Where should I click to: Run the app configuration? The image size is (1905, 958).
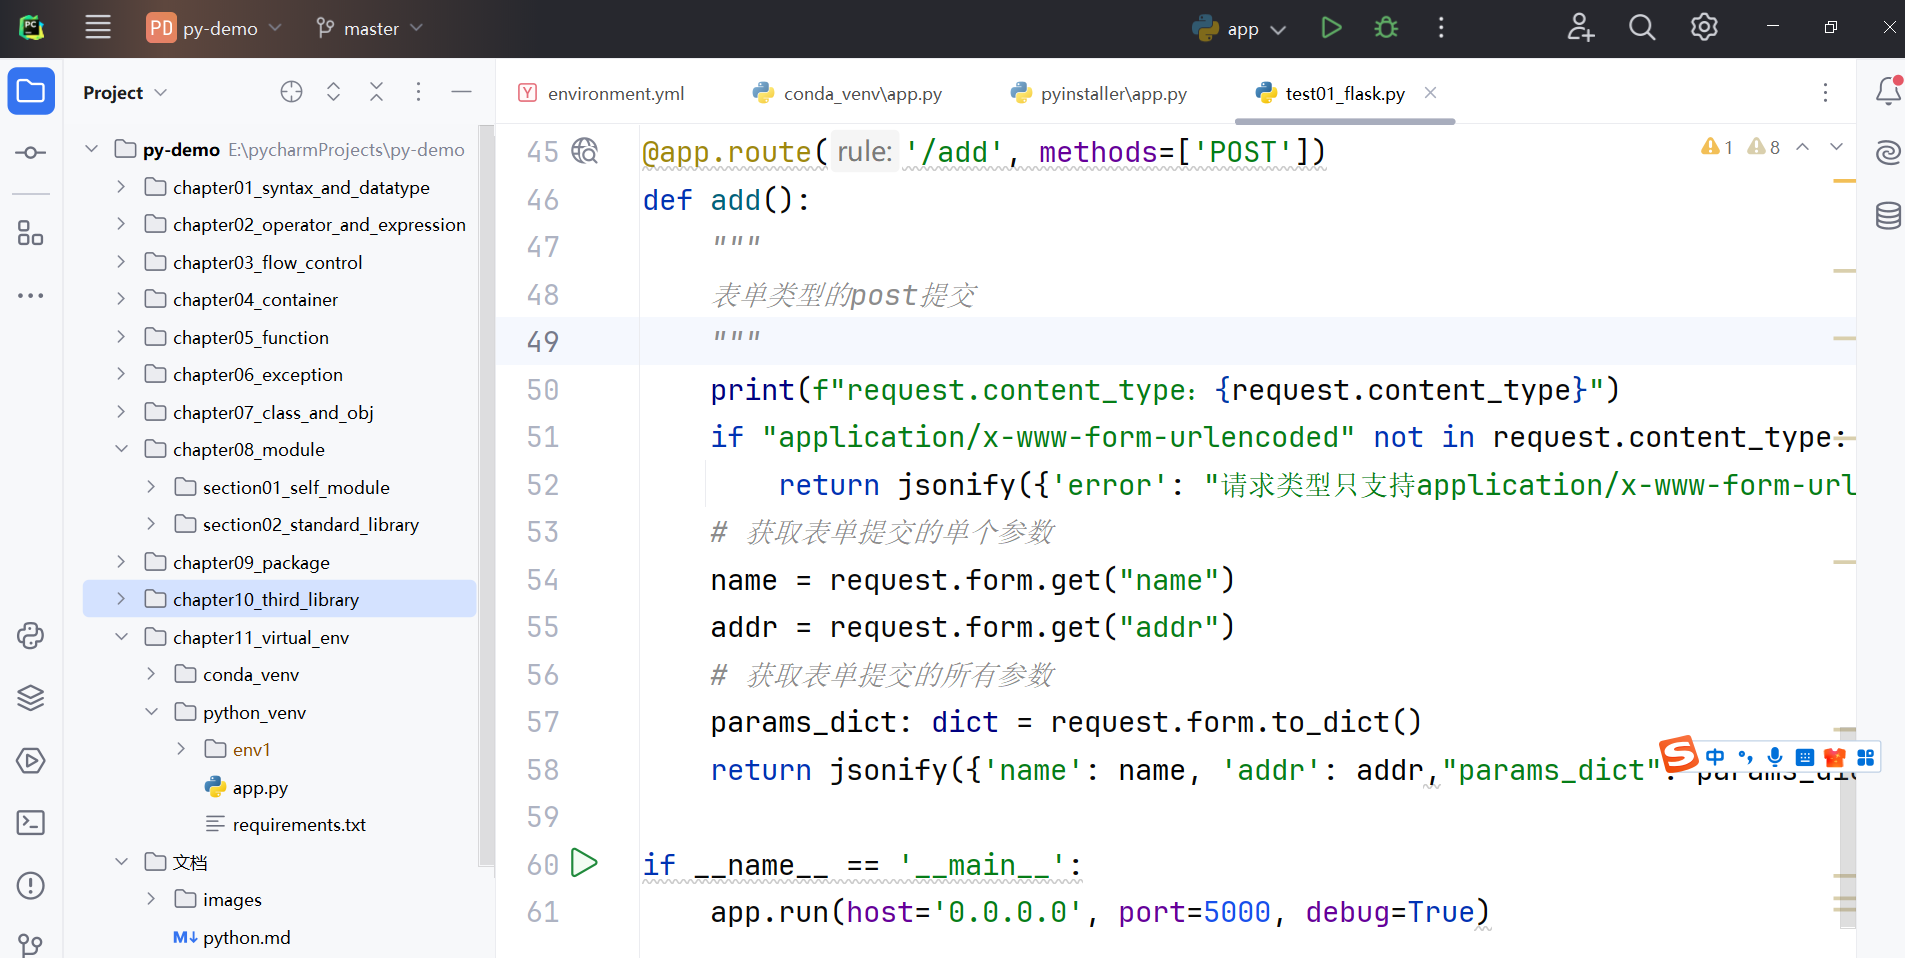coord(1331,28)
